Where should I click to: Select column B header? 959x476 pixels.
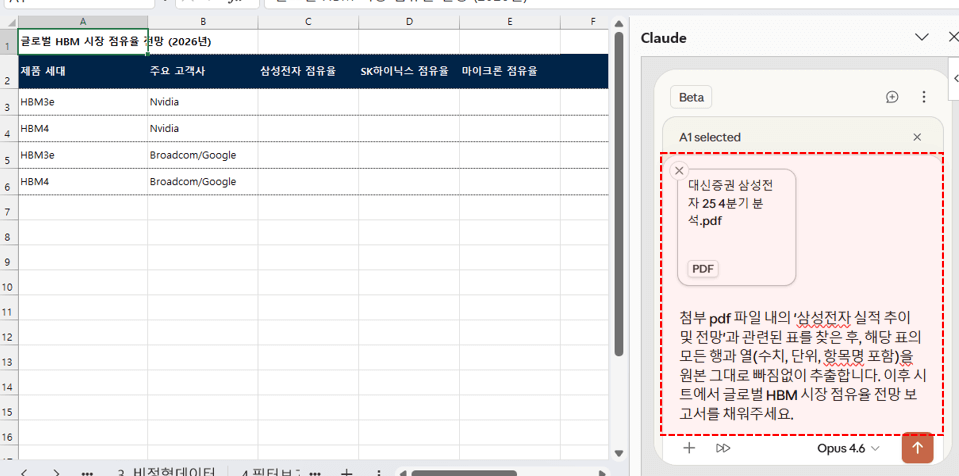point(202,22)
